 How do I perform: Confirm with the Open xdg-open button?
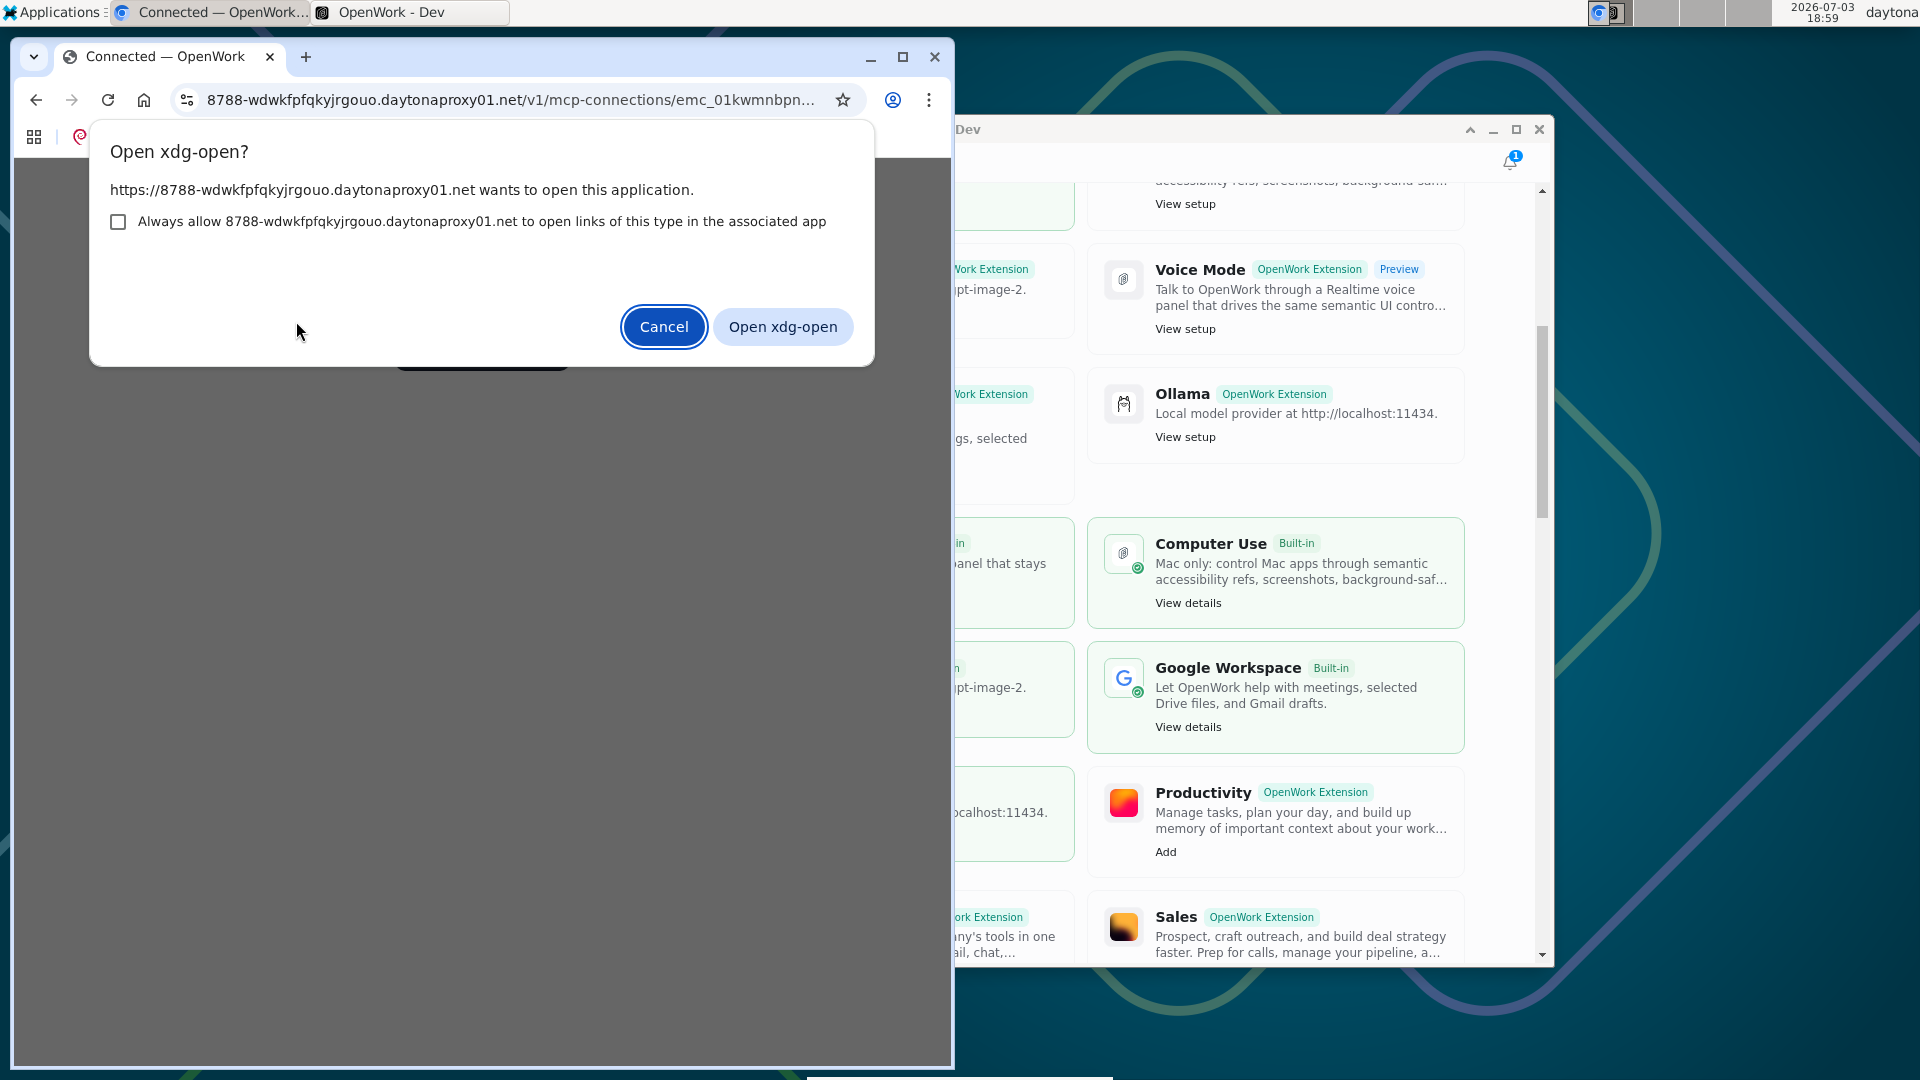point(783,327)
